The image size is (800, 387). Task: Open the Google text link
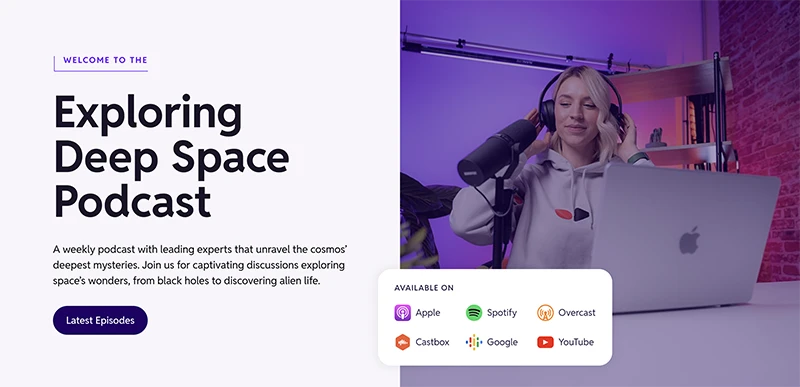502,342
